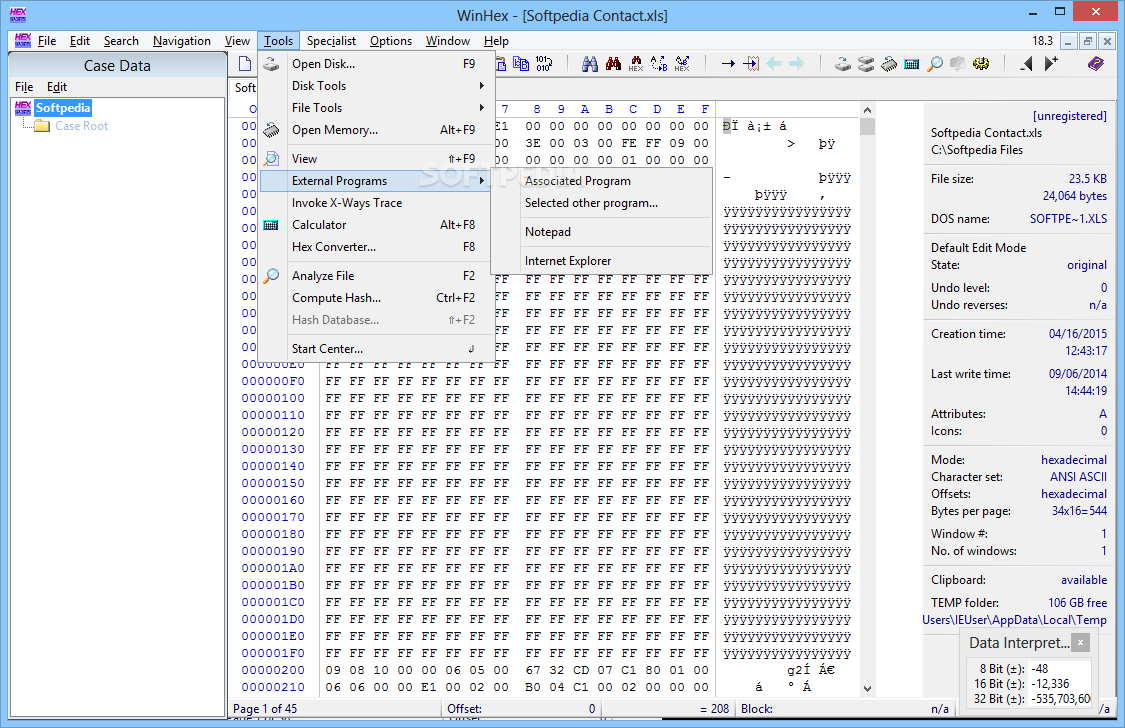Click the grayed camera snapshot icon

(x=958, y=64)
